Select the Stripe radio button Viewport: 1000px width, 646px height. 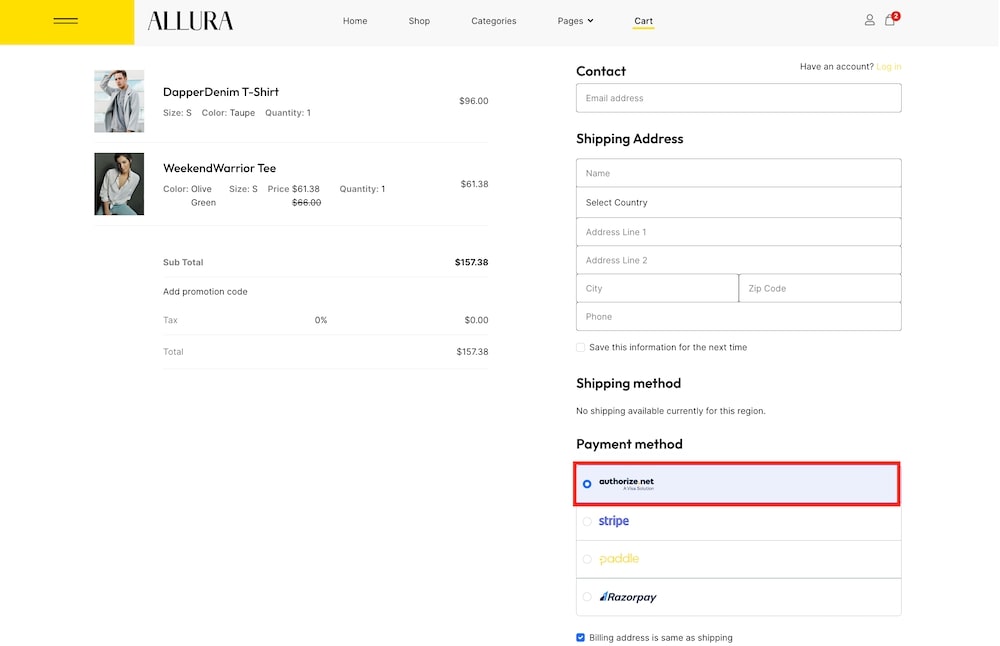coord(587,521)
